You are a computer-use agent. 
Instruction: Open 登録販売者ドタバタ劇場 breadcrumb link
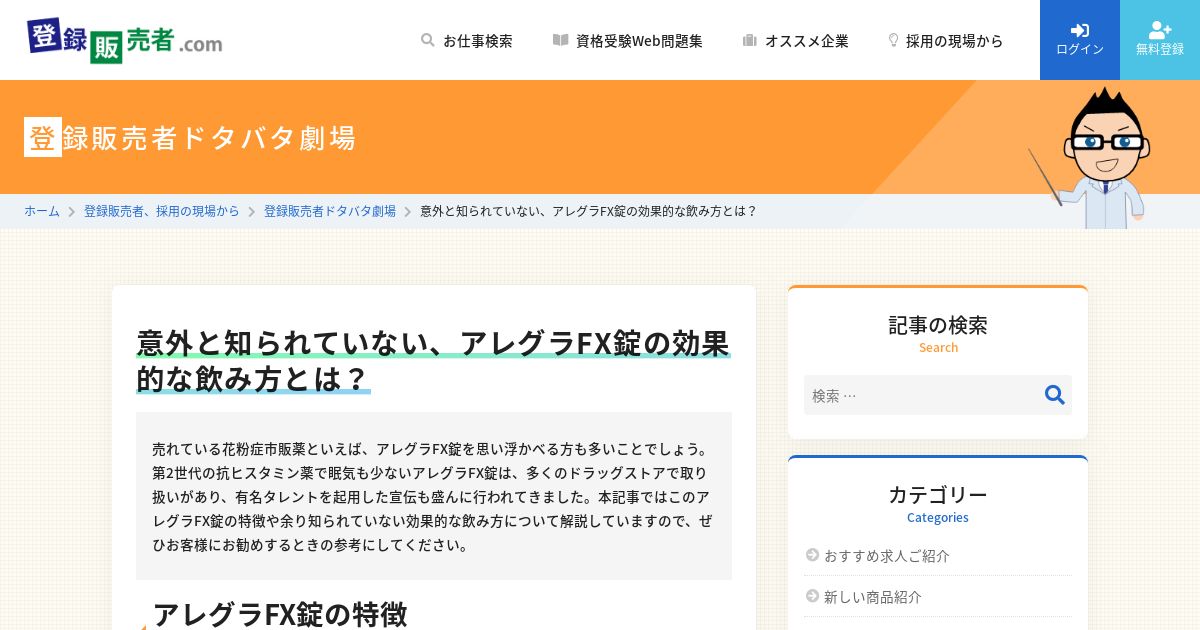pyautogui.click(x=330, y=211)
